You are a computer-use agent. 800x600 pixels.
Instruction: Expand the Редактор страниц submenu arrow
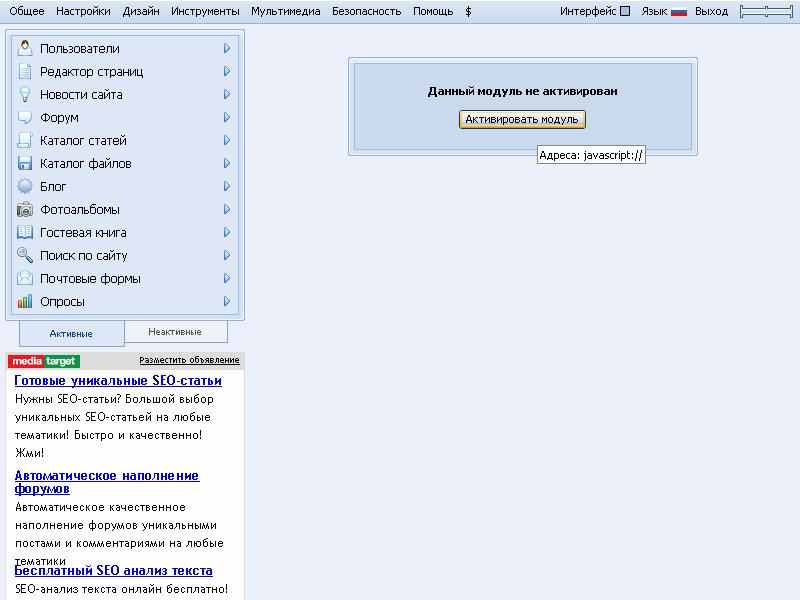(x=227, y=71)
